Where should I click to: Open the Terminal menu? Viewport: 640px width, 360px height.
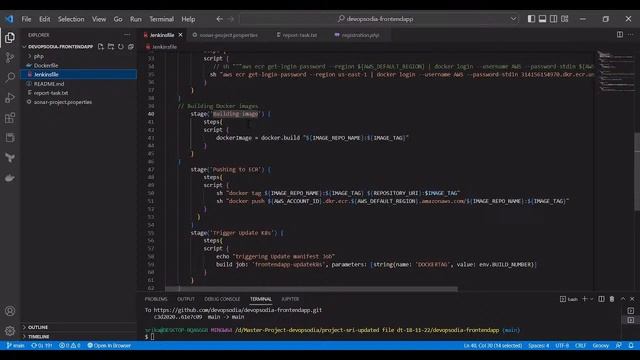click(x=162, y=19)
